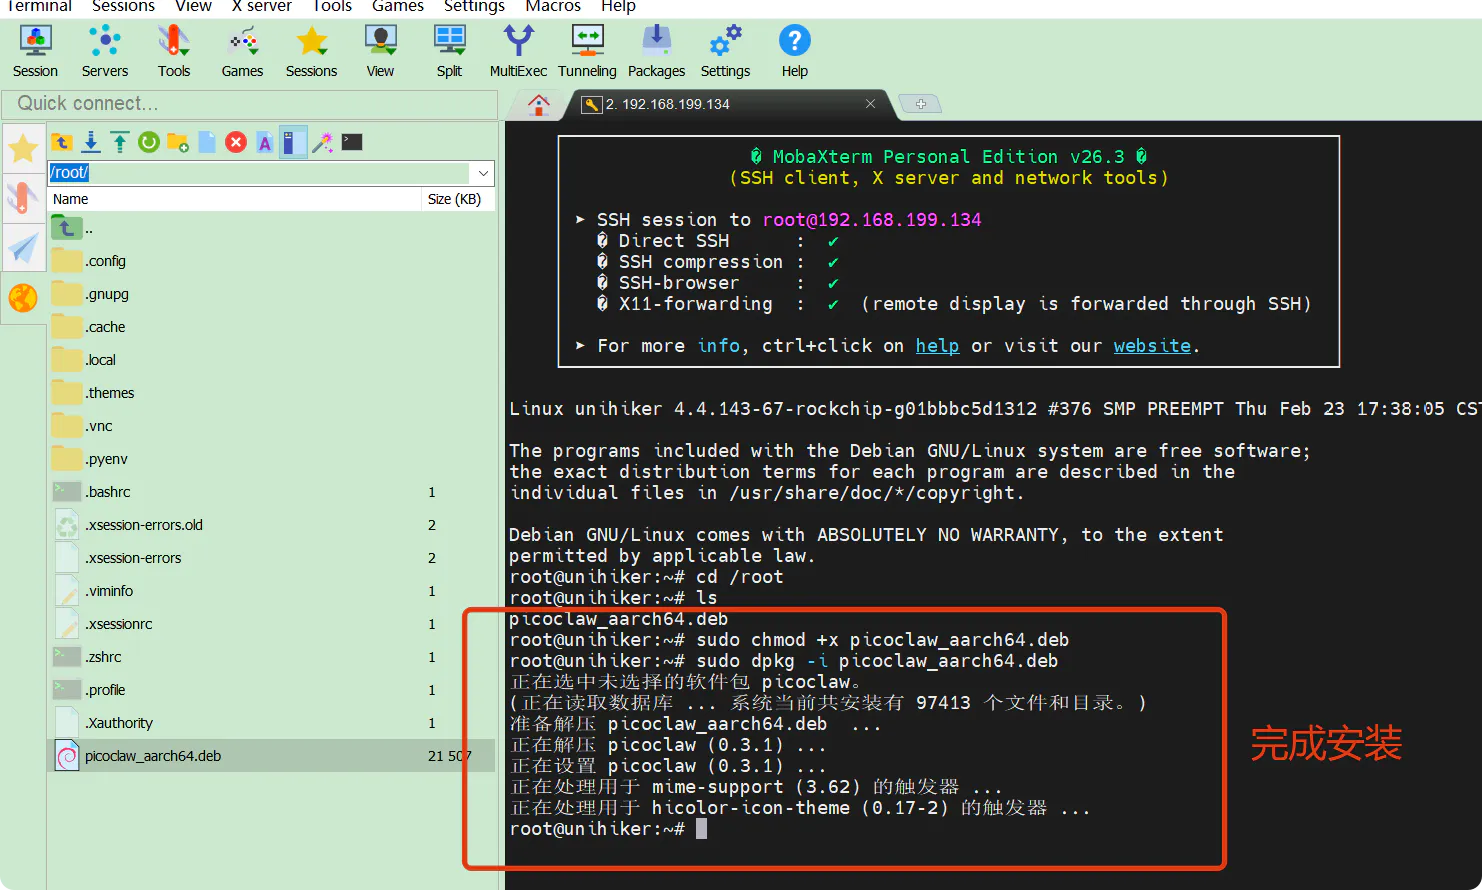
Task: Open the Sessions star icon
Action: pos(311,51)
